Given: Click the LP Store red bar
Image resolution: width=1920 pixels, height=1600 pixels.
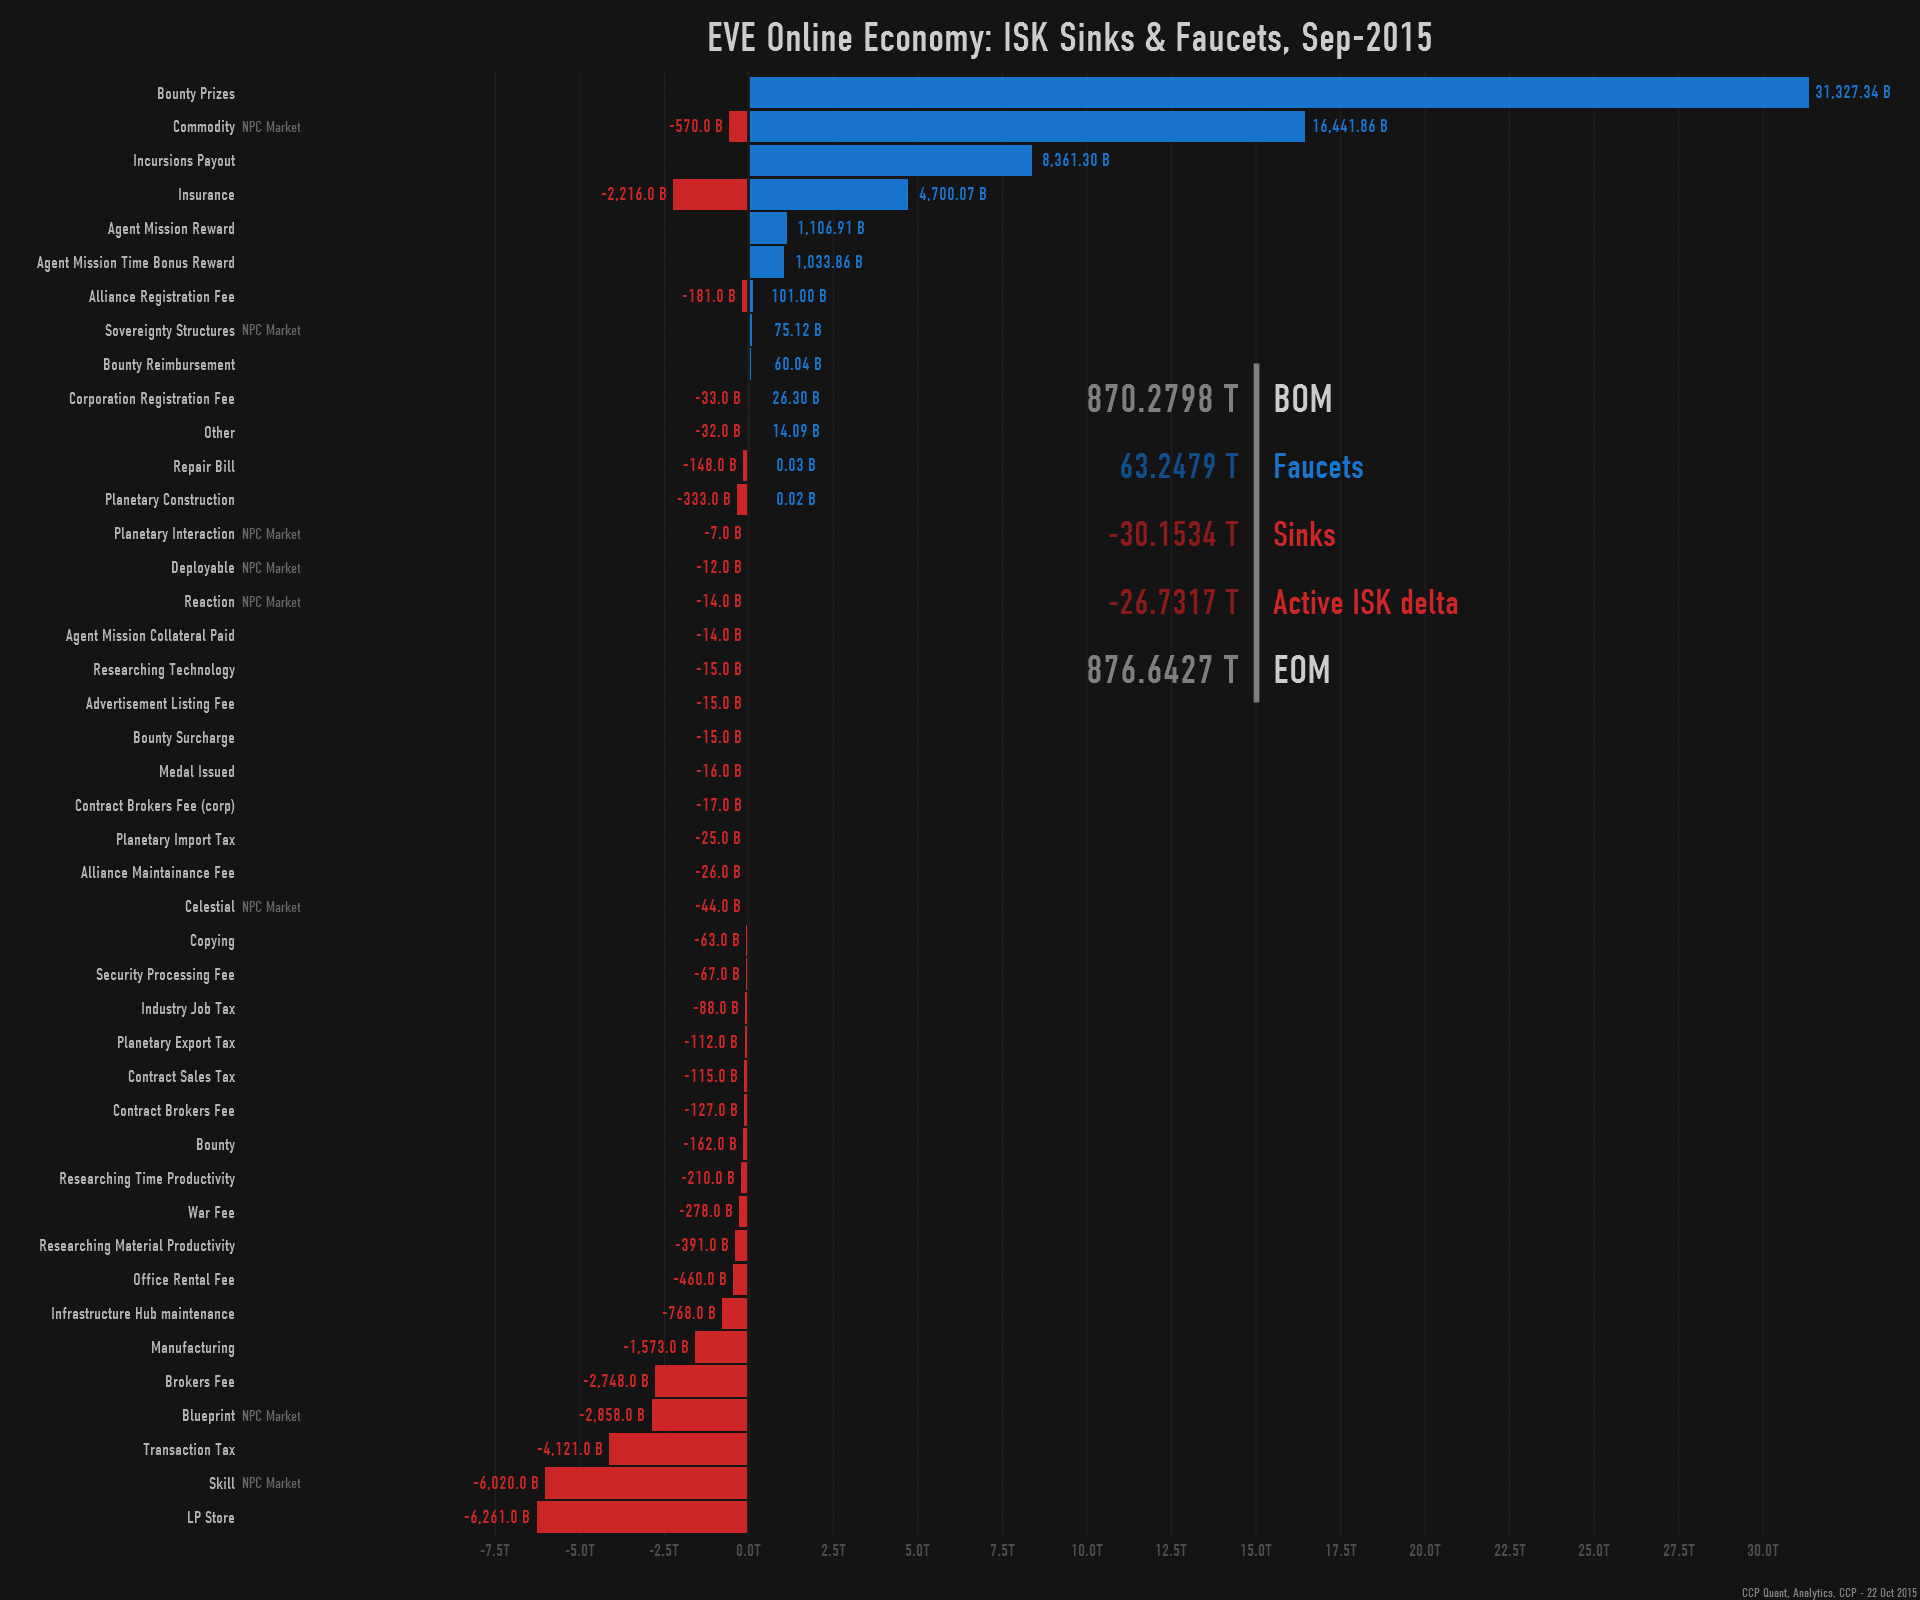Looking at the screenshot, I should (642, 1517).
